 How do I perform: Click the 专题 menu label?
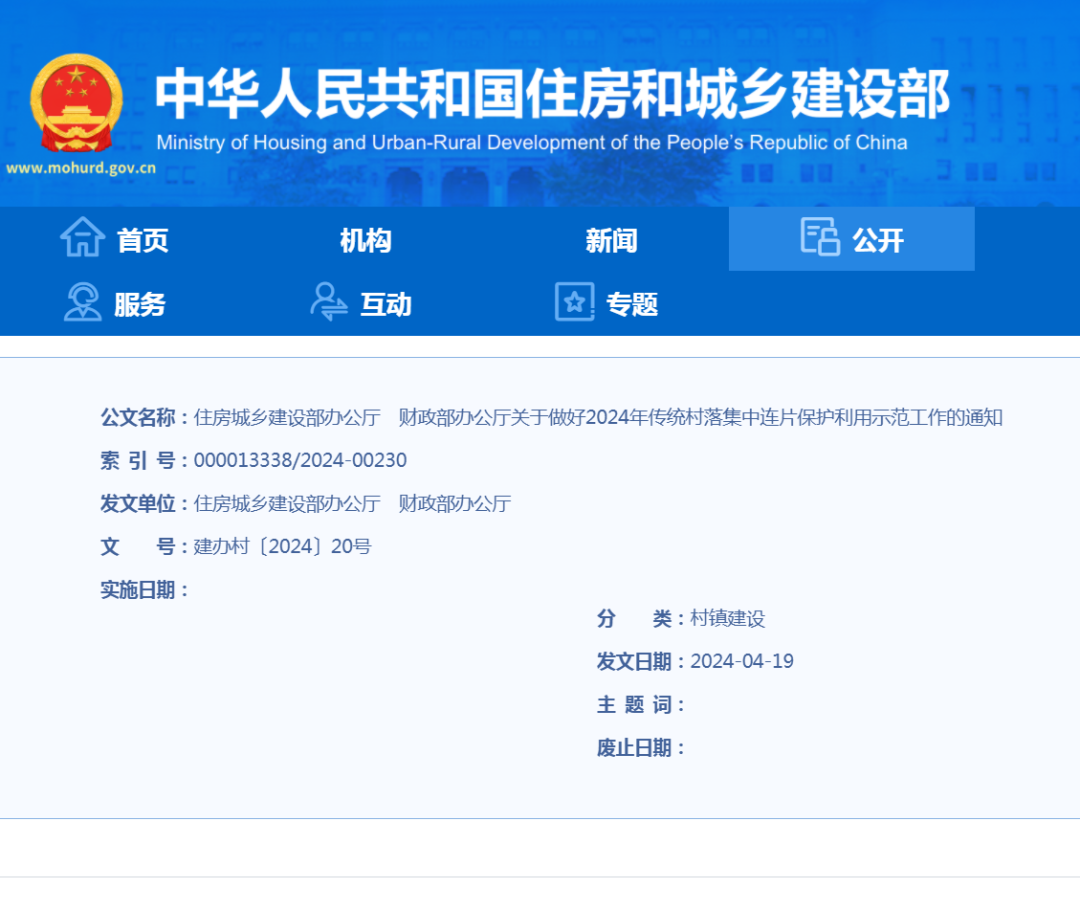point(632,304)
